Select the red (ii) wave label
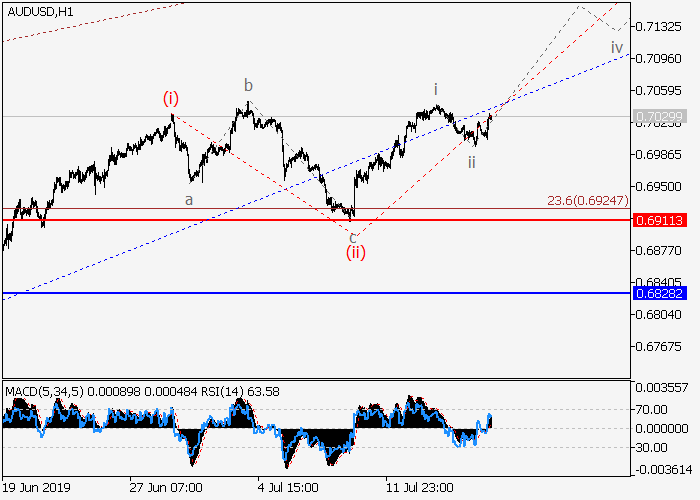 coord(355,252)
